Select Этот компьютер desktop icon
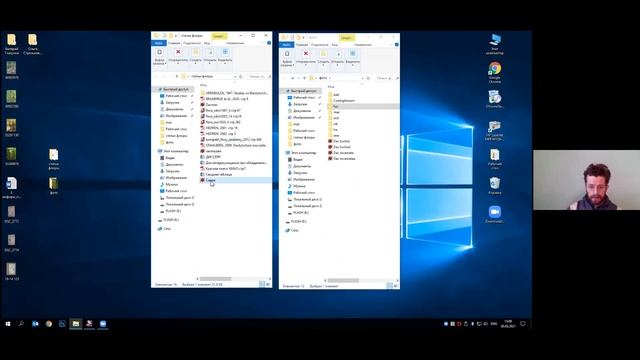This screenshot has width=640, height=360. (495, 44)
